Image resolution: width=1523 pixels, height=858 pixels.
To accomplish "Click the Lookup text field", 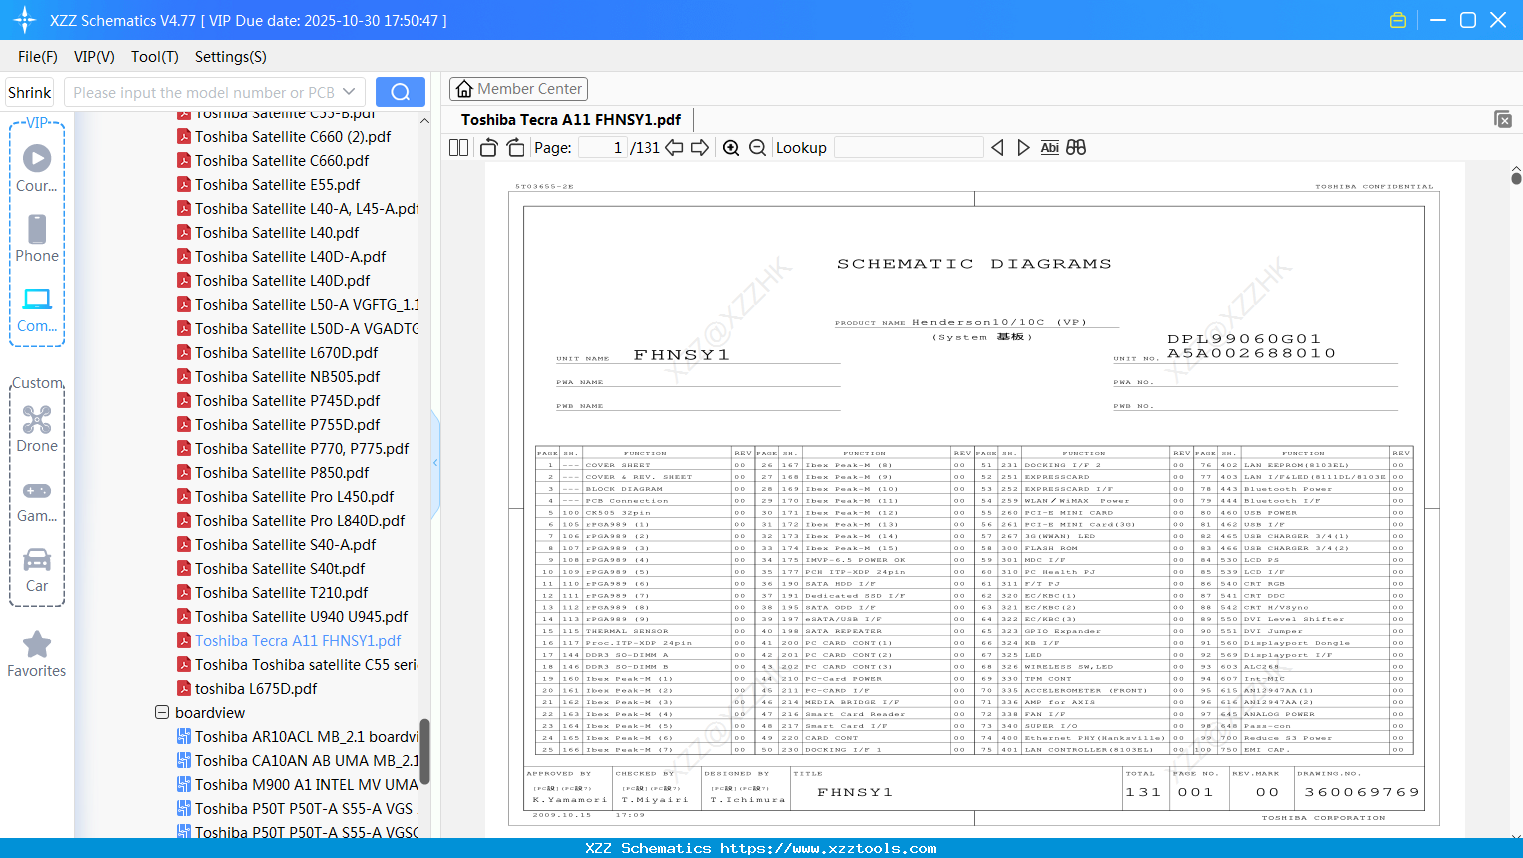I will point(909,147).
